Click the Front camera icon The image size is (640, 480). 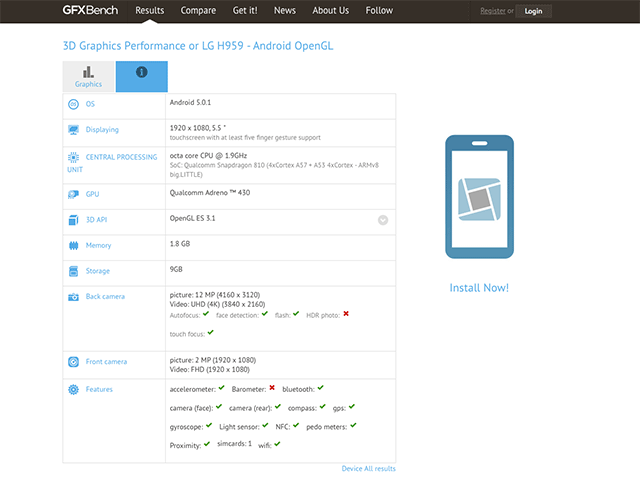click(73, 362)
